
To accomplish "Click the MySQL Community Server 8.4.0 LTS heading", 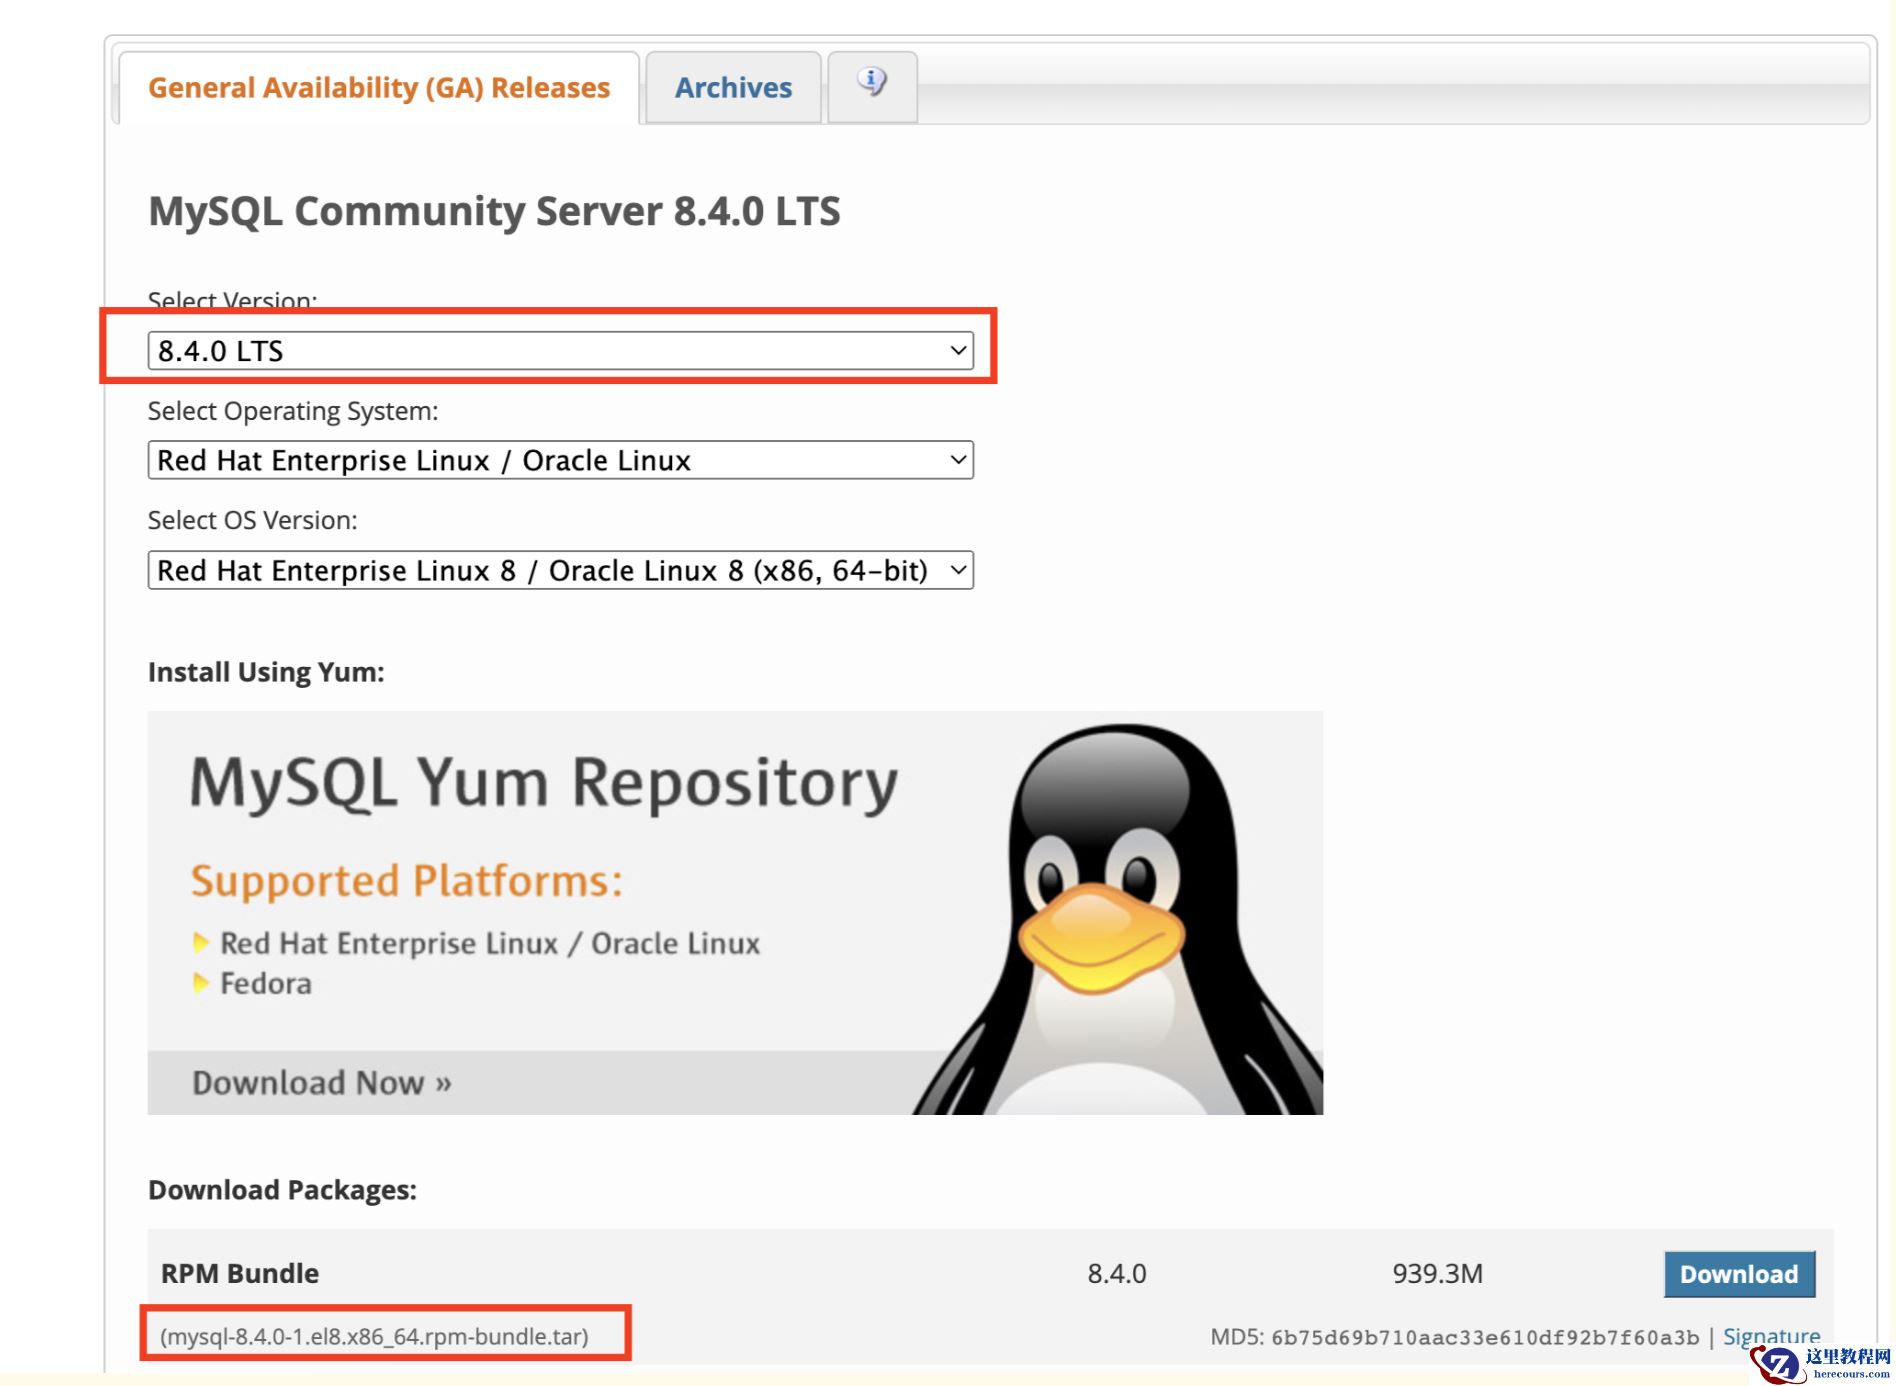I will tap(494, 212).
